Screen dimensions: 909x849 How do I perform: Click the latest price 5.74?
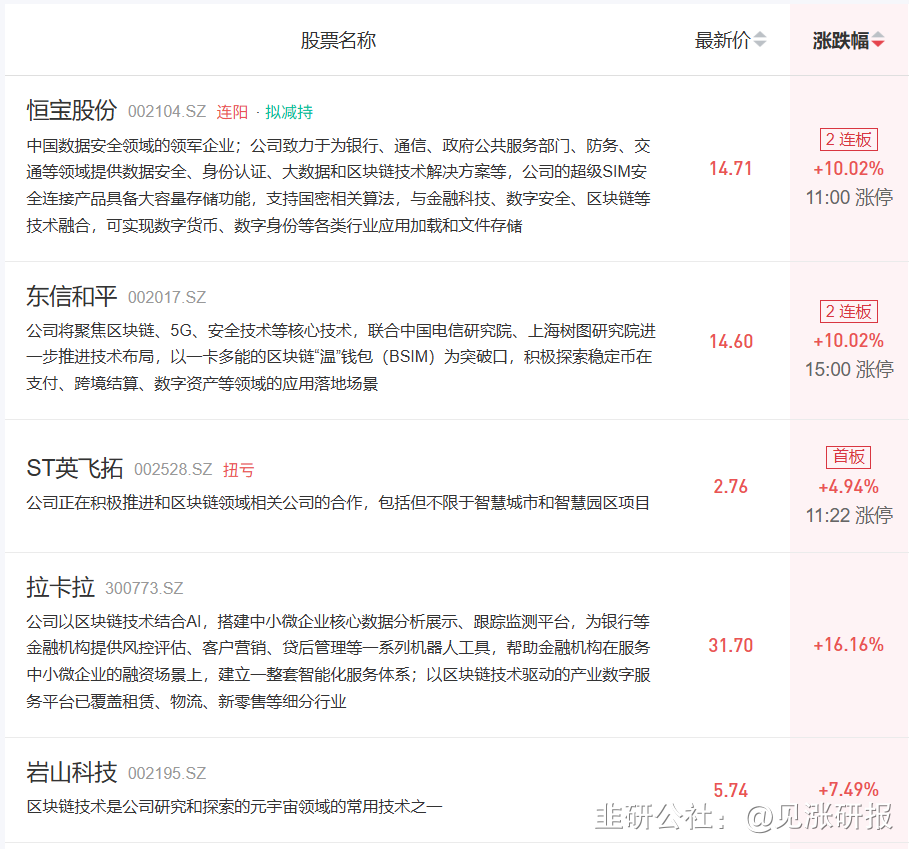click(730, 790)
